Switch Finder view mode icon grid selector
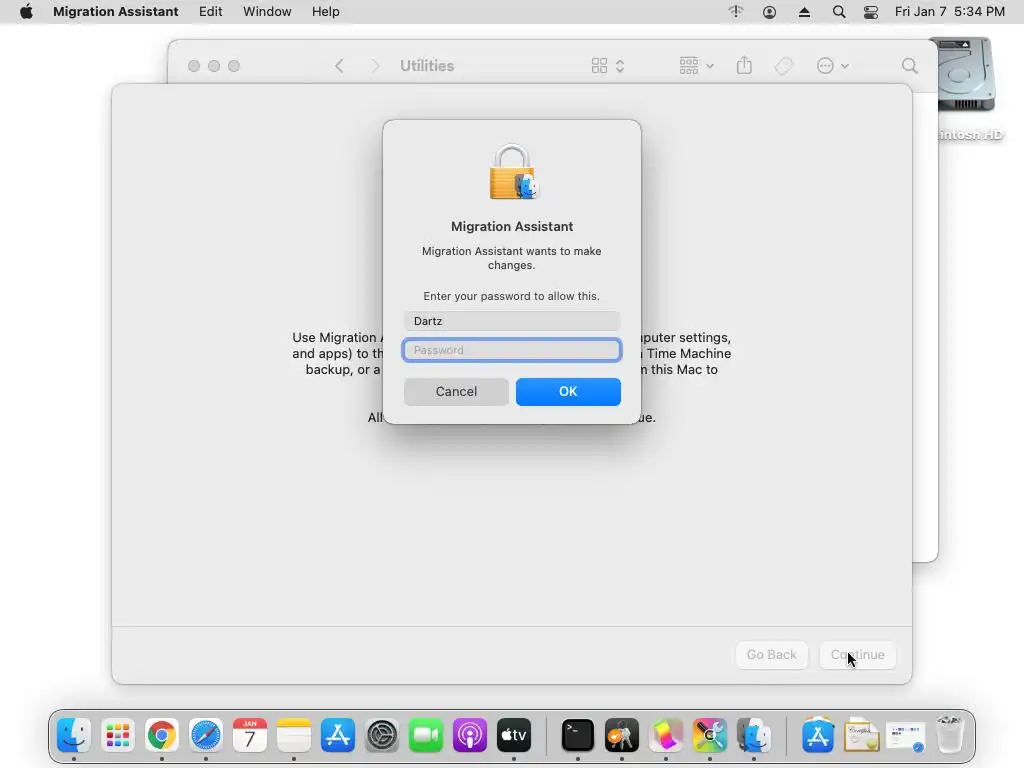This screenshot has width=1024, height=768. point(608,66)
